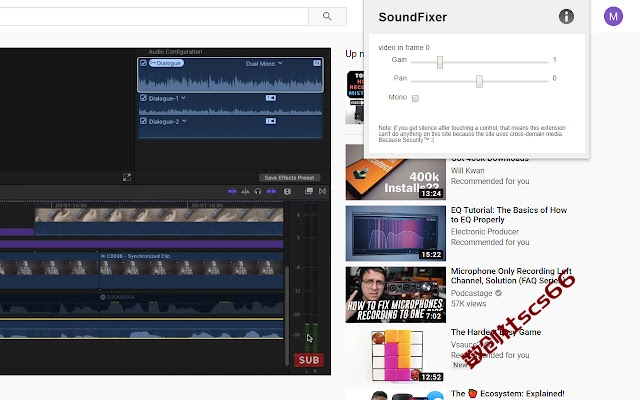The height and width of the screenshot is (400, 640).
Task: Expand the Dialogue-1 dropdown chevron
Action: (x=184, y=98)
